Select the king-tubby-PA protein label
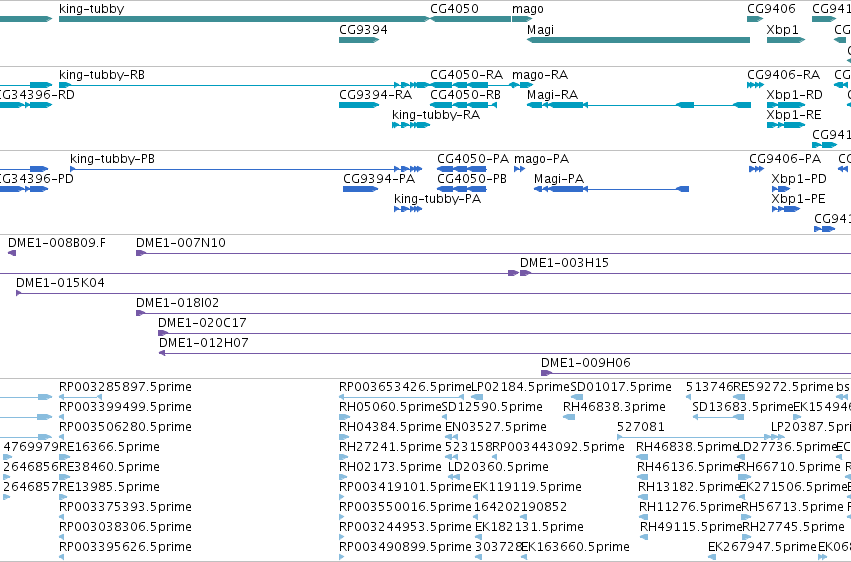This screenshot has height=562, width=851. [437, 199]
